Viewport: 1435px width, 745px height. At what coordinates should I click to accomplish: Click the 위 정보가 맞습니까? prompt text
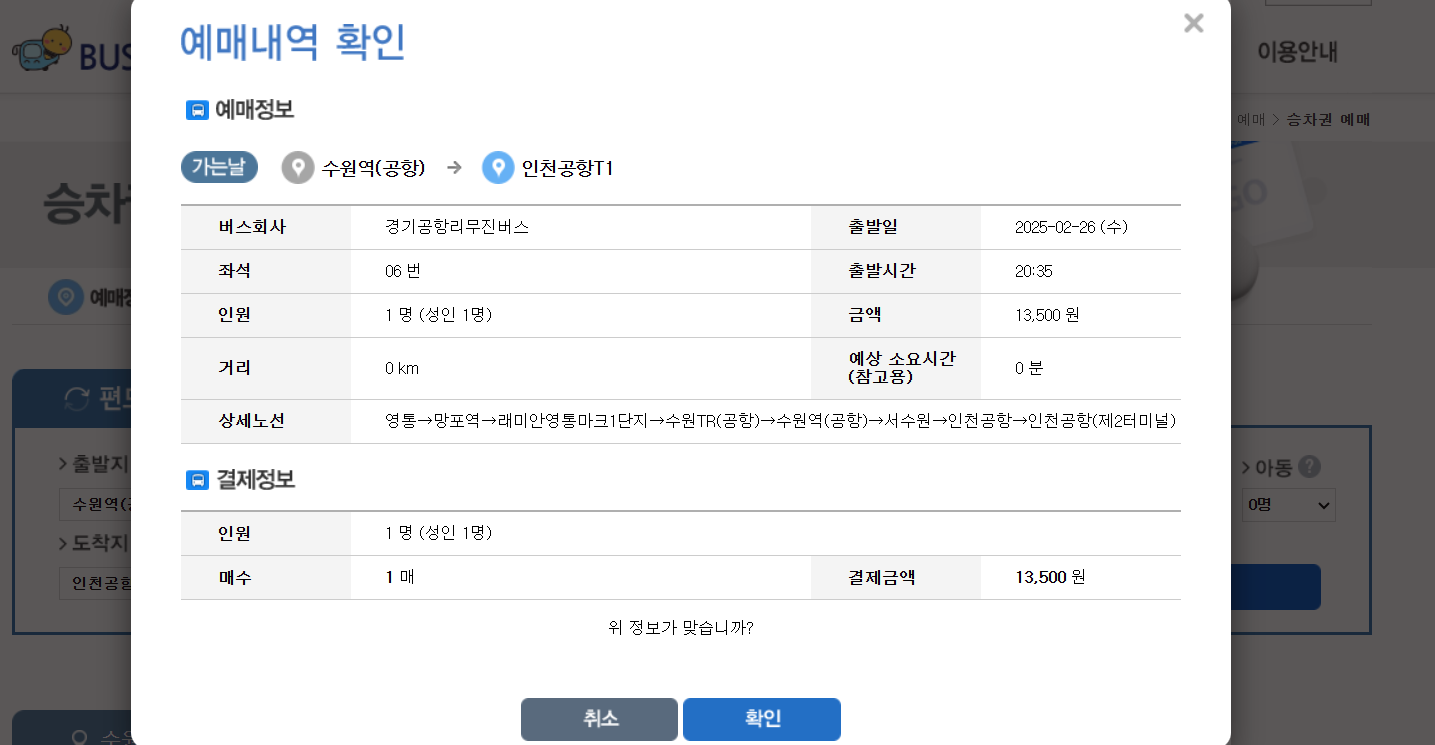[x=681, y=628]
